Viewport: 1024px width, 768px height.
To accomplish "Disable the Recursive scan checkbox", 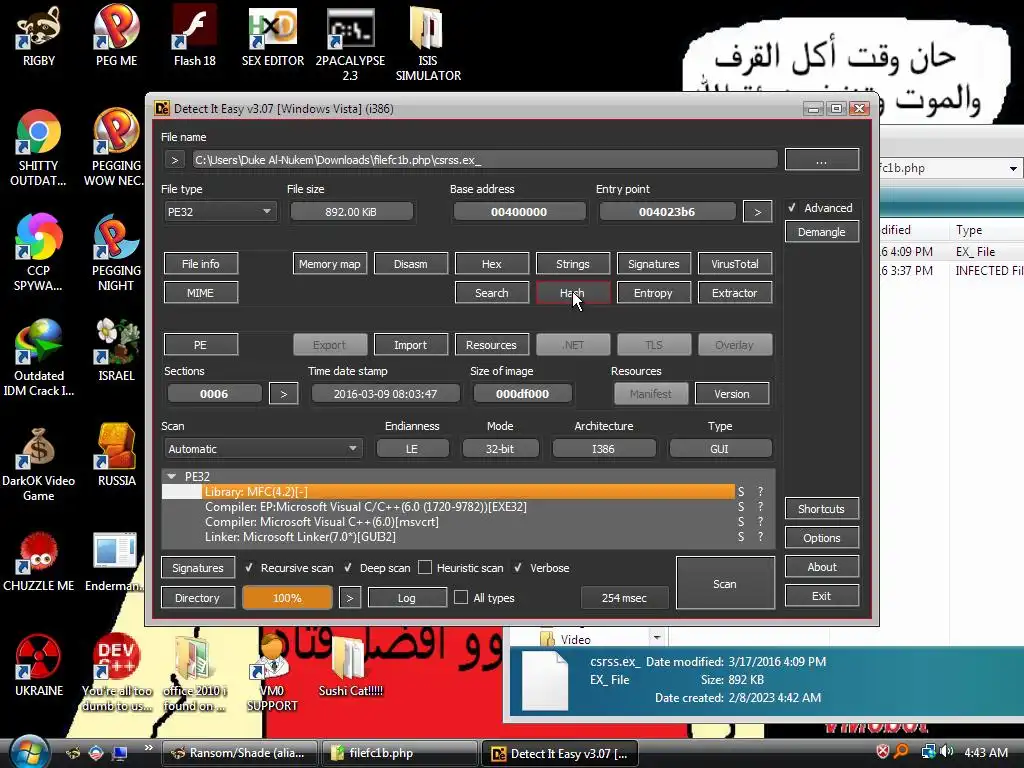I will [x=249, y=568].
